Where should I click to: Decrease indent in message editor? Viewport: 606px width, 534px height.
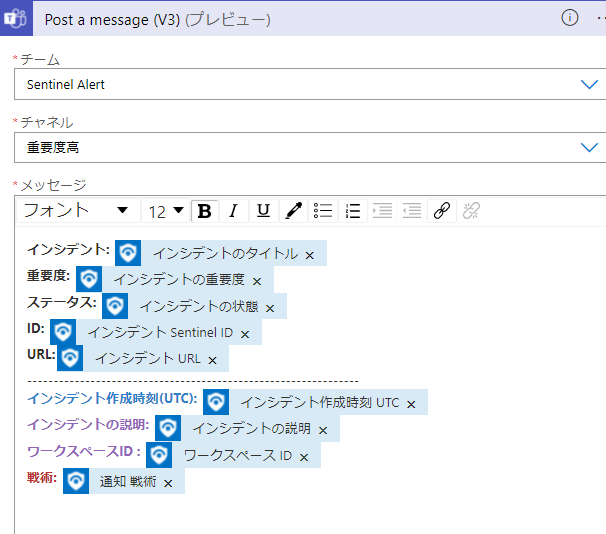[x=412, y=211]
